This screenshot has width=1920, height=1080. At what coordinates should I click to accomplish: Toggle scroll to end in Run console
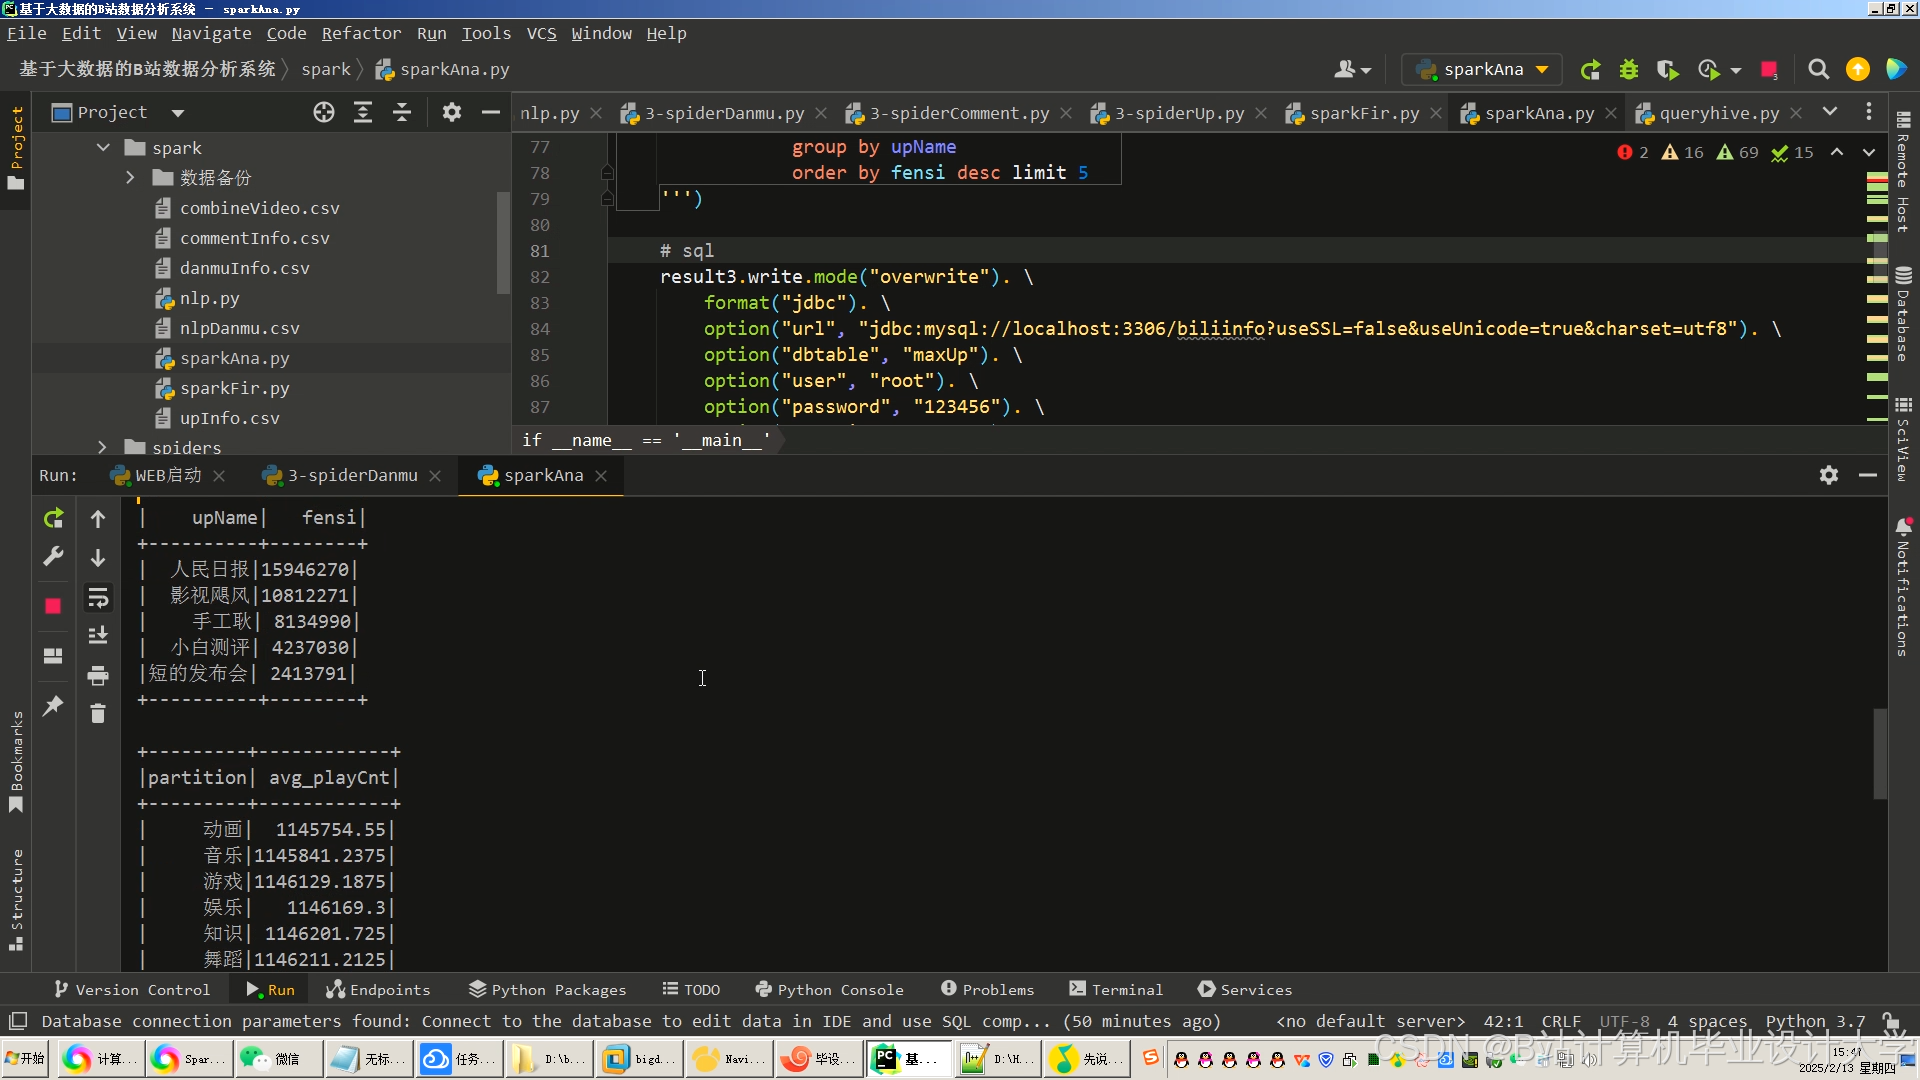tap(98, 636)
